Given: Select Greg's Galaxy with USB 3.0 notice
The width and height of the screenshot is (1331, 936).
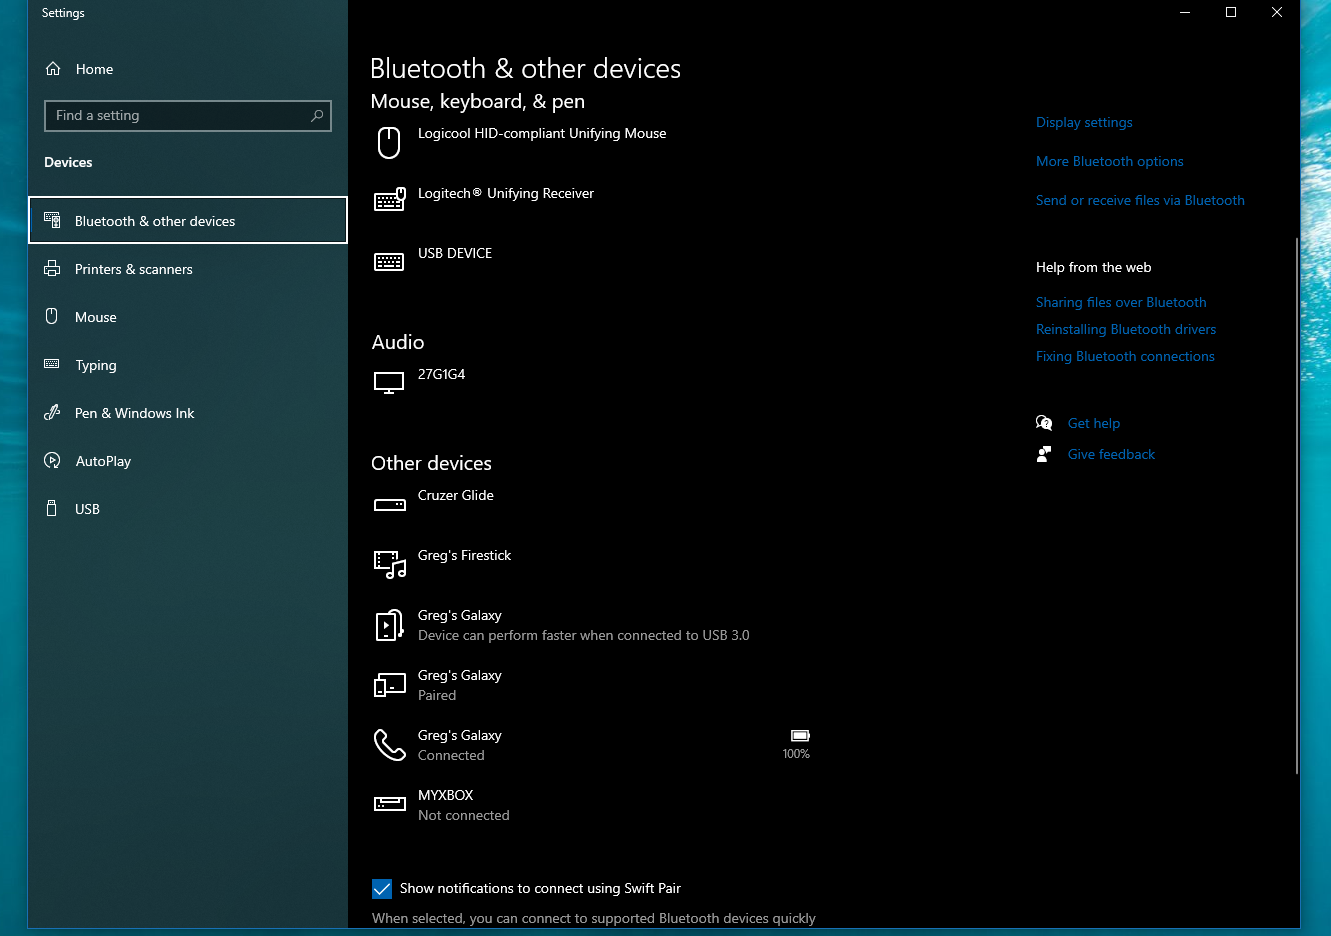Looking at the screenshot, I should pyautogui.click(x=592, y=625).
